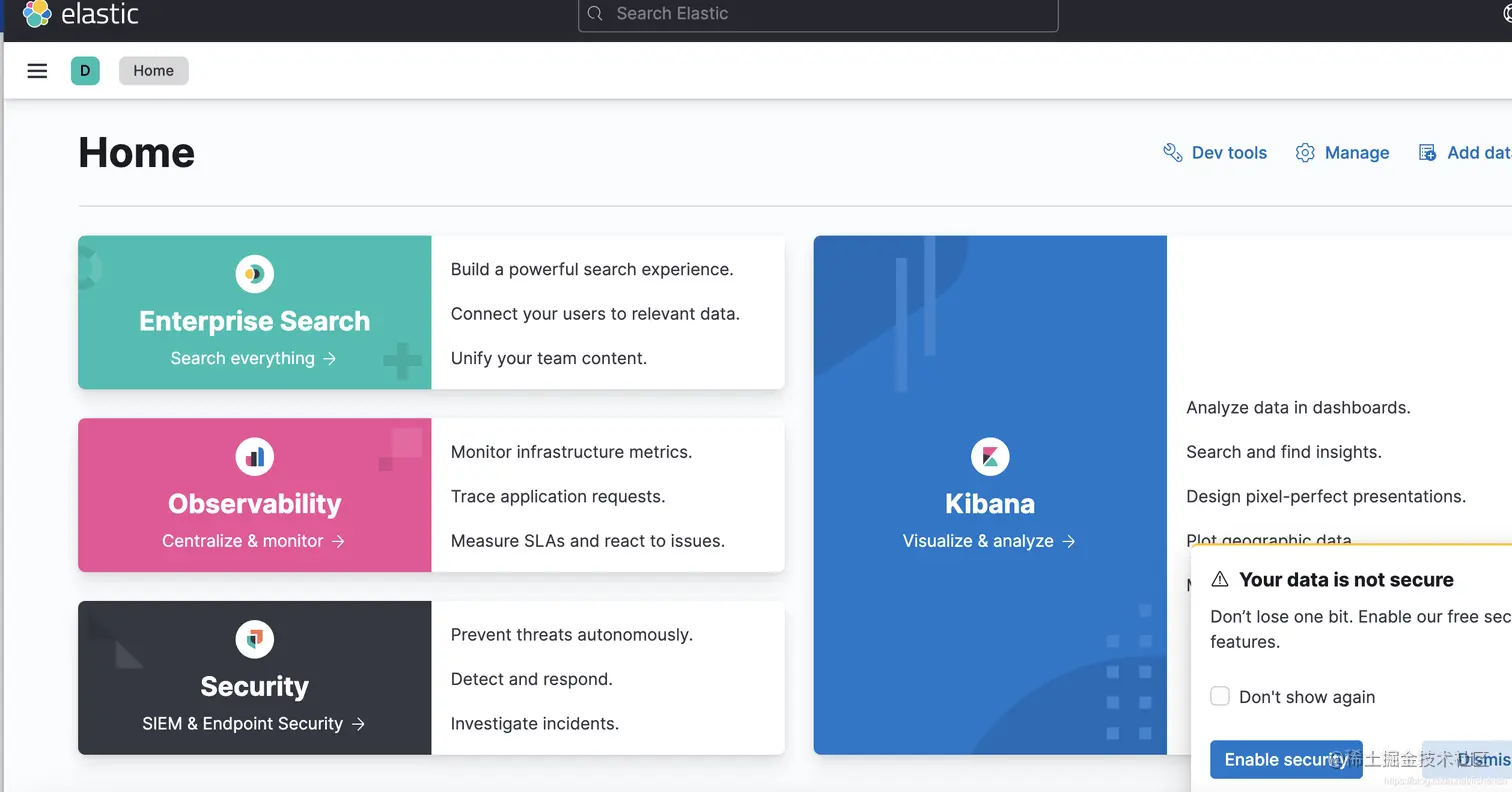
Task: Click the Add data icon
Action: coord(1428,153)
